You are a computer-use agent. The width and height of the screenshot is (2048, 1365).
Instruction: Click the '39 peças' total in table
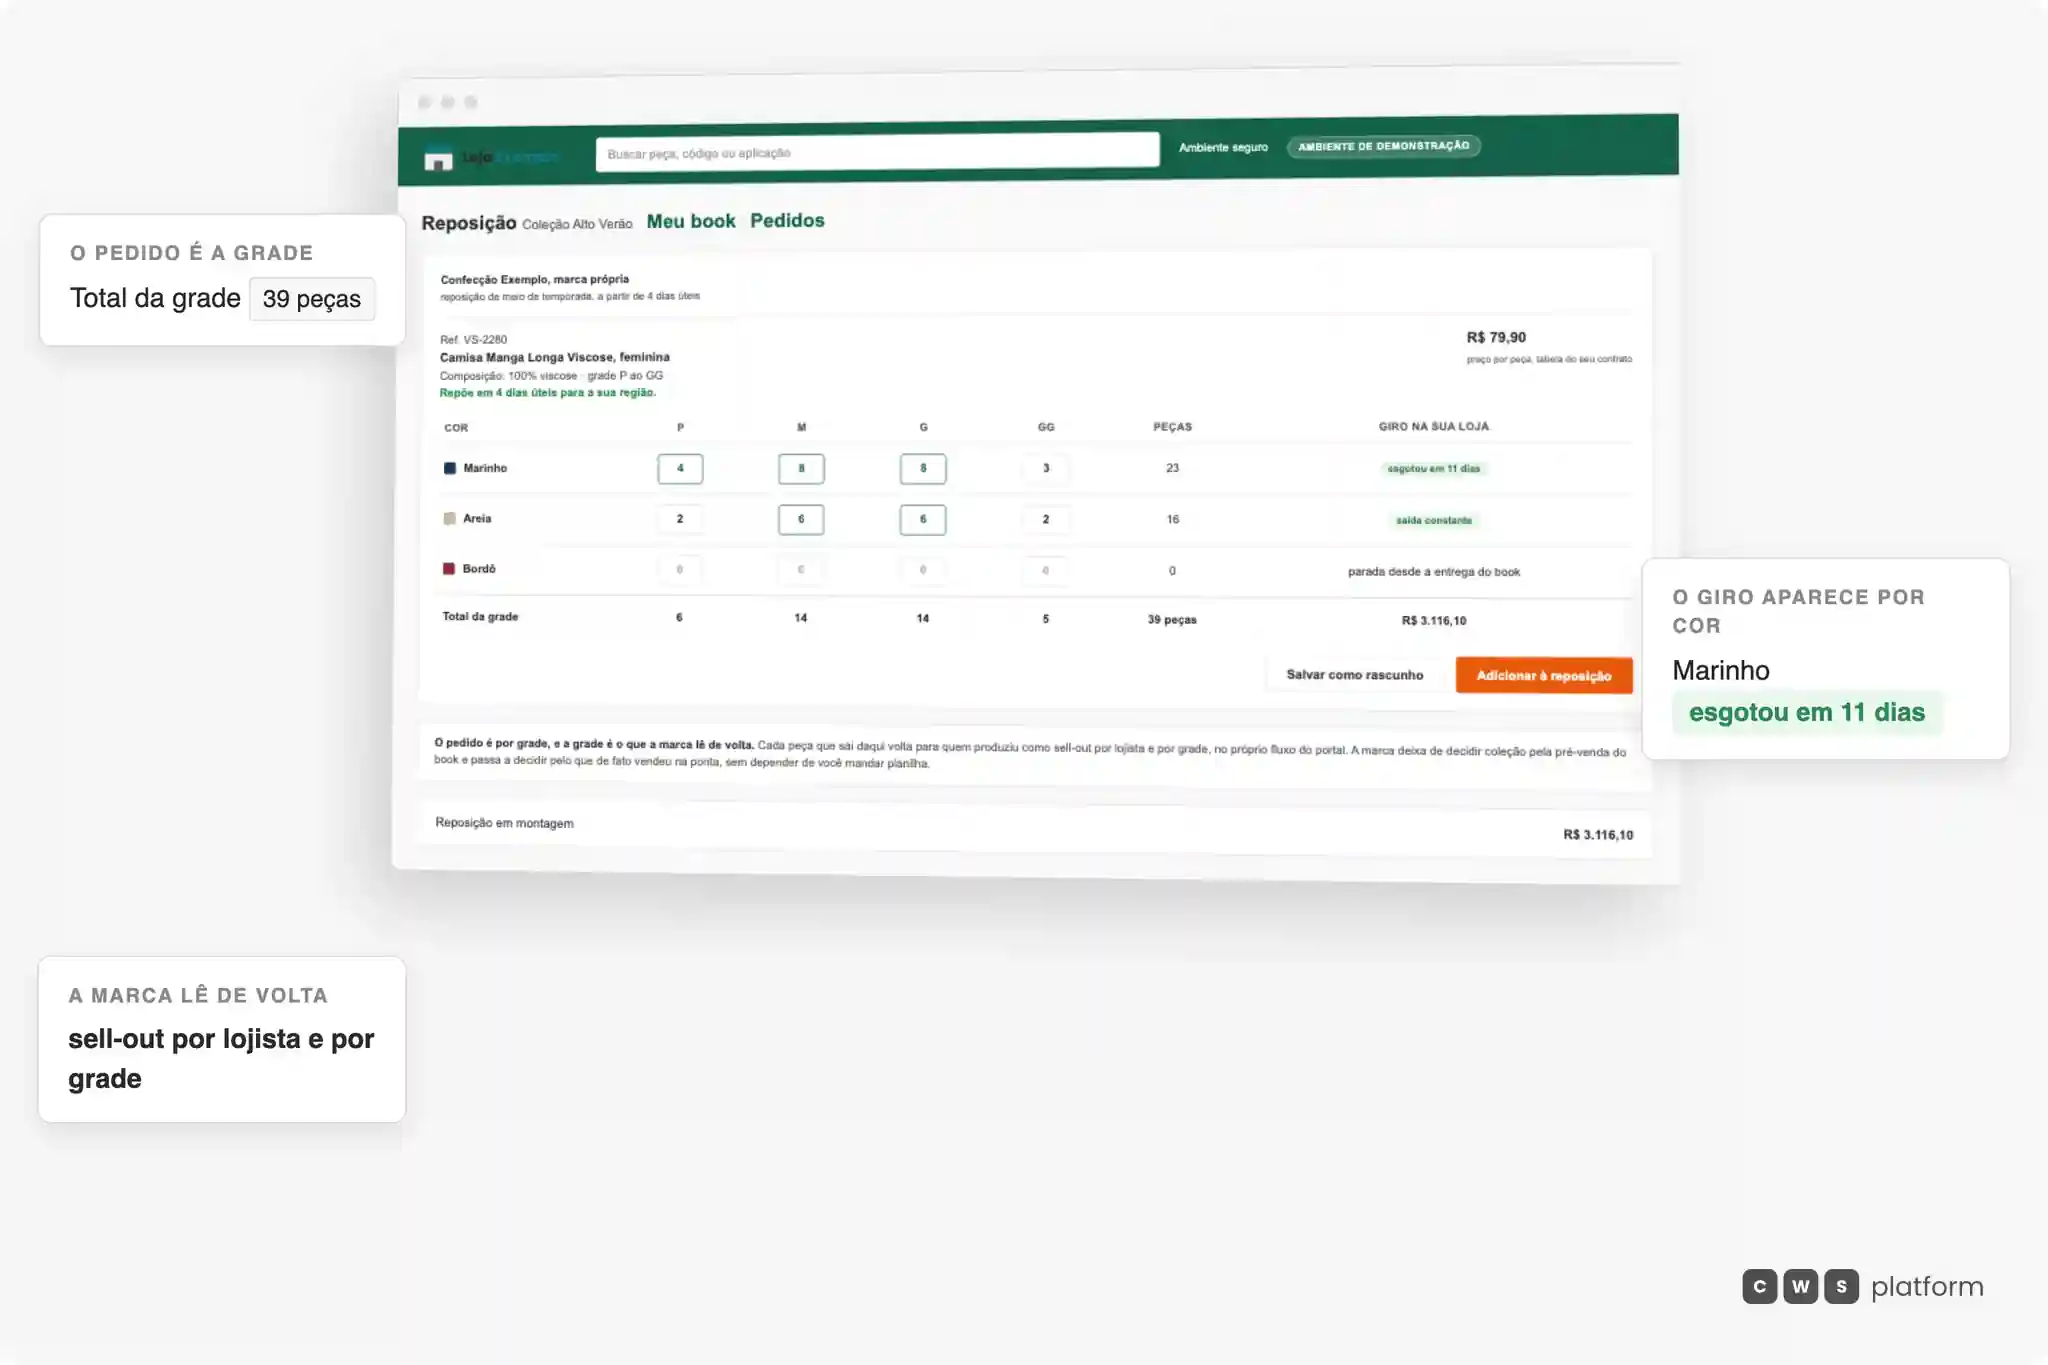point(1172,620)
